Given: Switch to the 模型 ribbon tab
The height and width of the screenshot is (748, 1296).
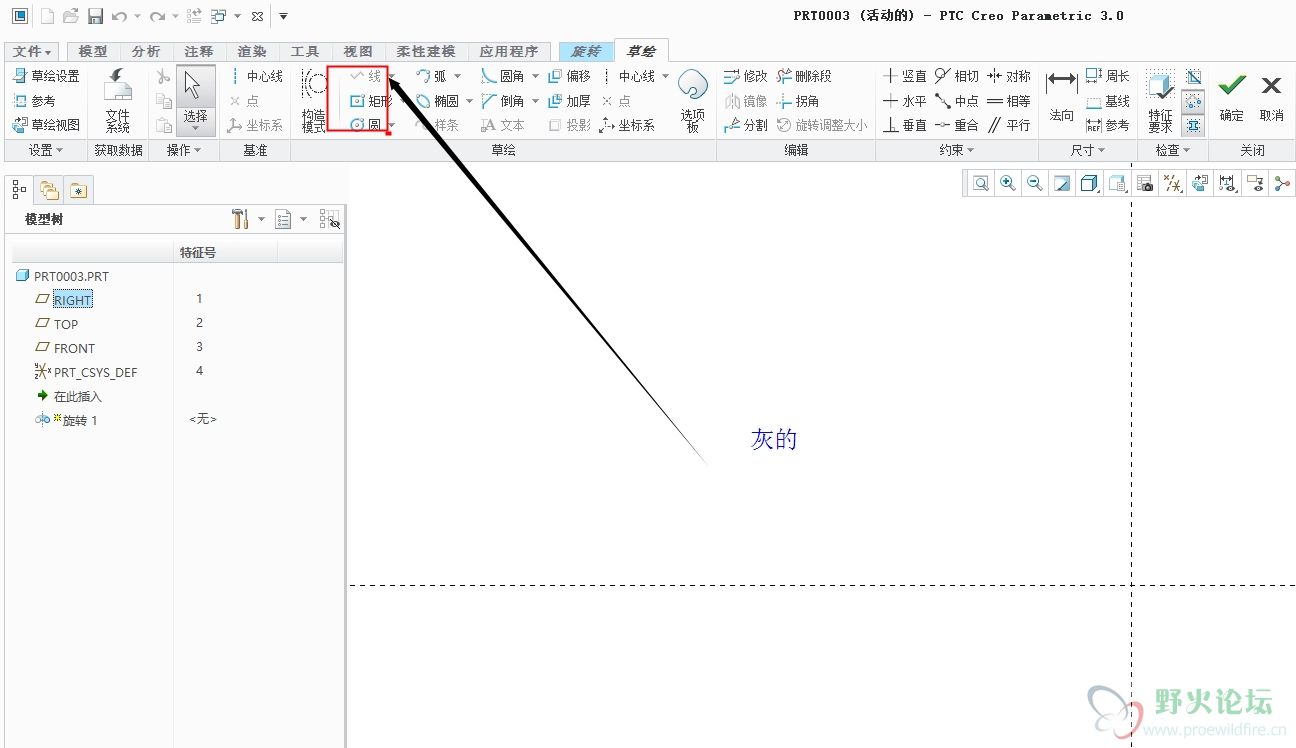Looking at the screenshot, I should pos(93,51).
